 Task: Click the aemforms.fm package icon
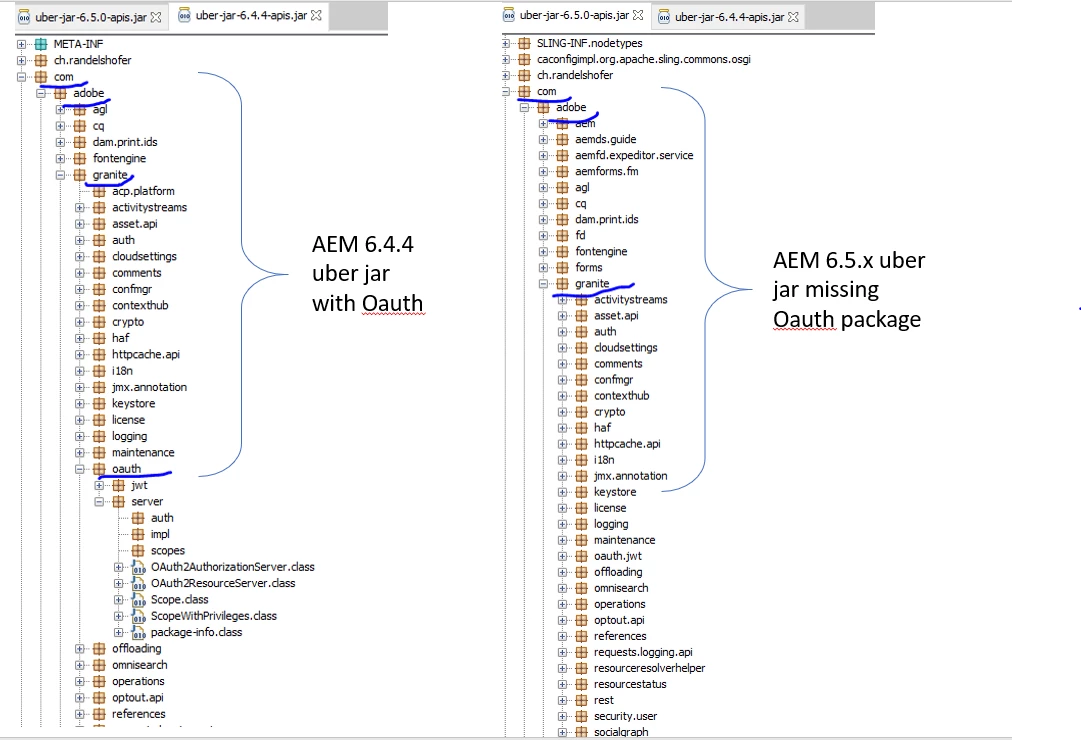(x=563, y=171)
